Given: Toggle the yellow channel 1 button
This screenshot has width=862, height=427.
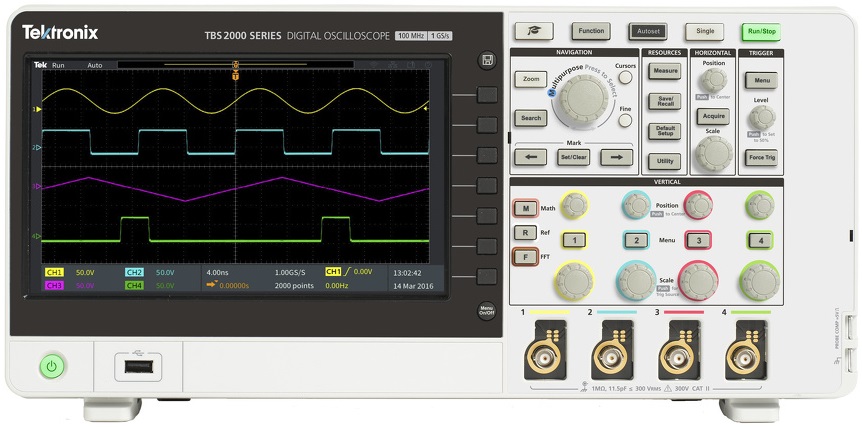Looking at the screenshot, I should (x=574, y=240).
